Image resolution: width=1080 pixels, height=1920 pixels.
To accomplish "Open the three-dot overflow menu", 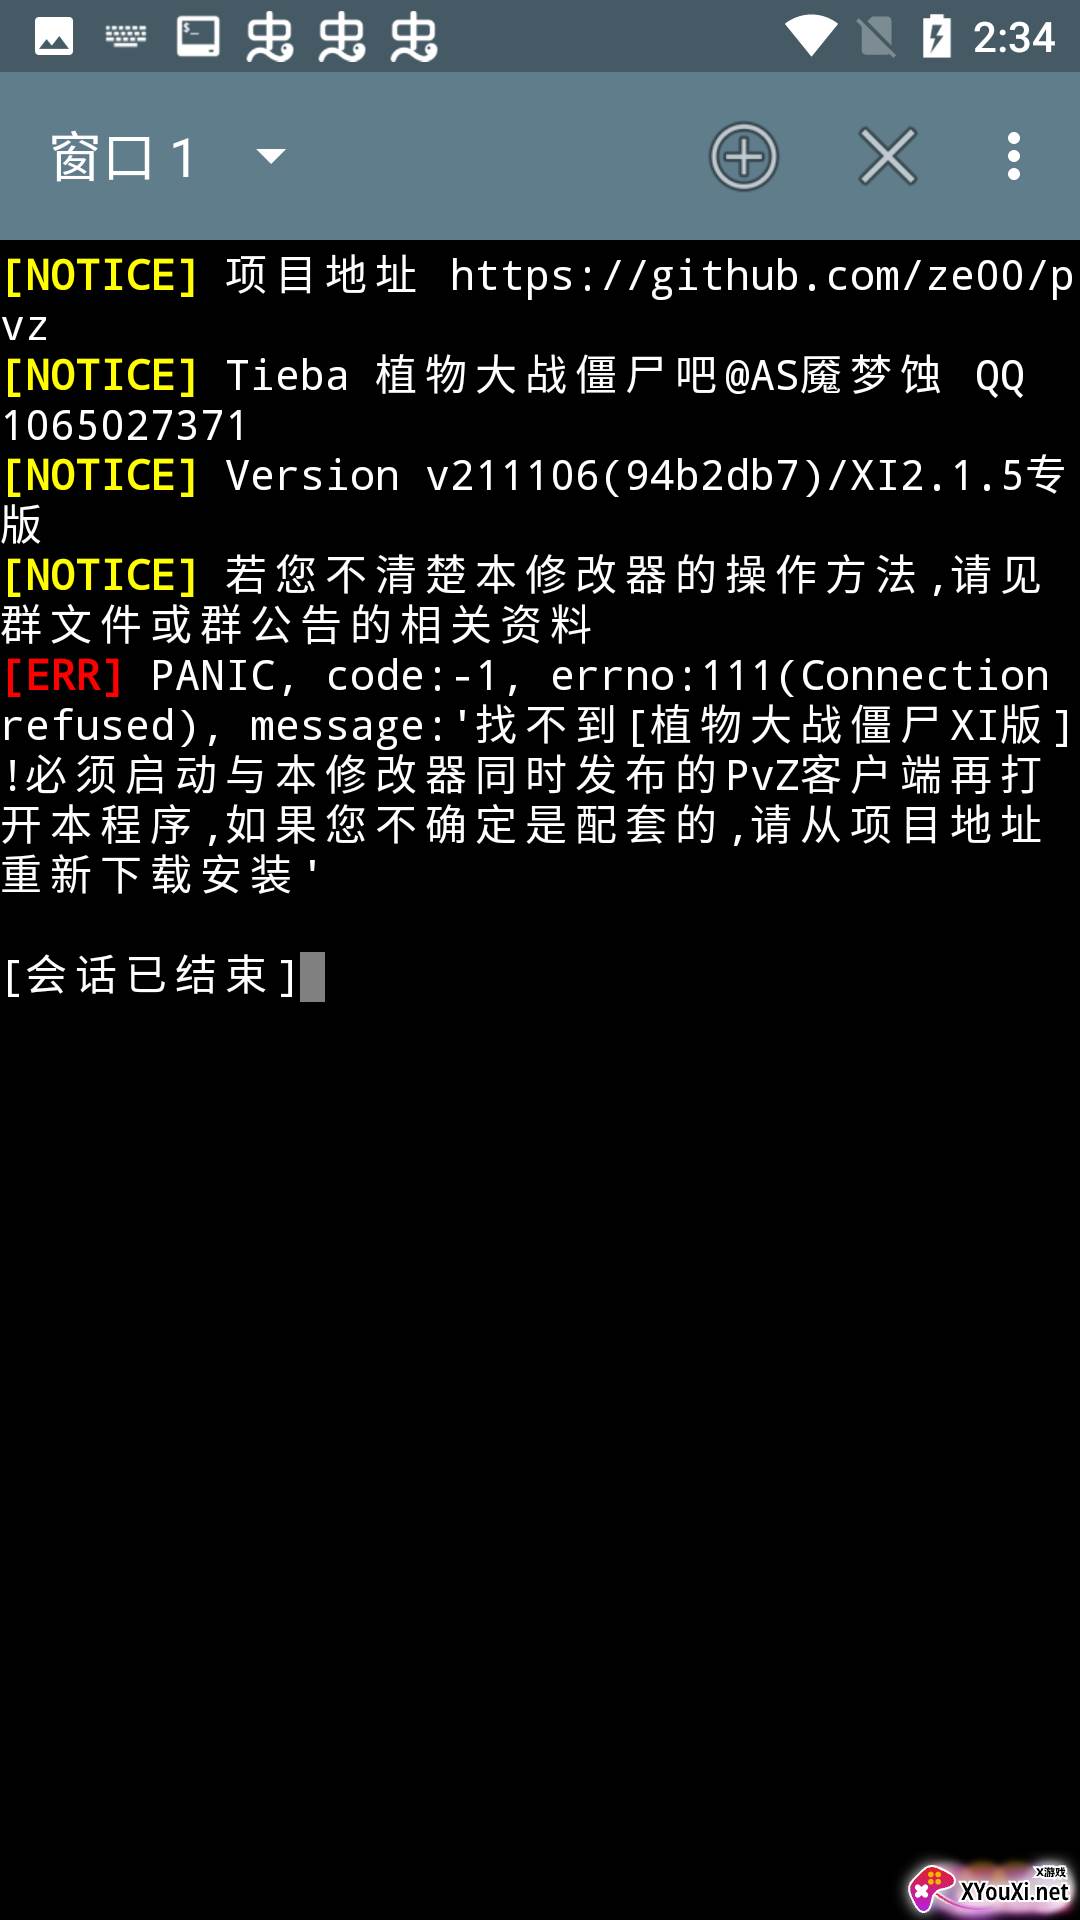I will 1014,157.
